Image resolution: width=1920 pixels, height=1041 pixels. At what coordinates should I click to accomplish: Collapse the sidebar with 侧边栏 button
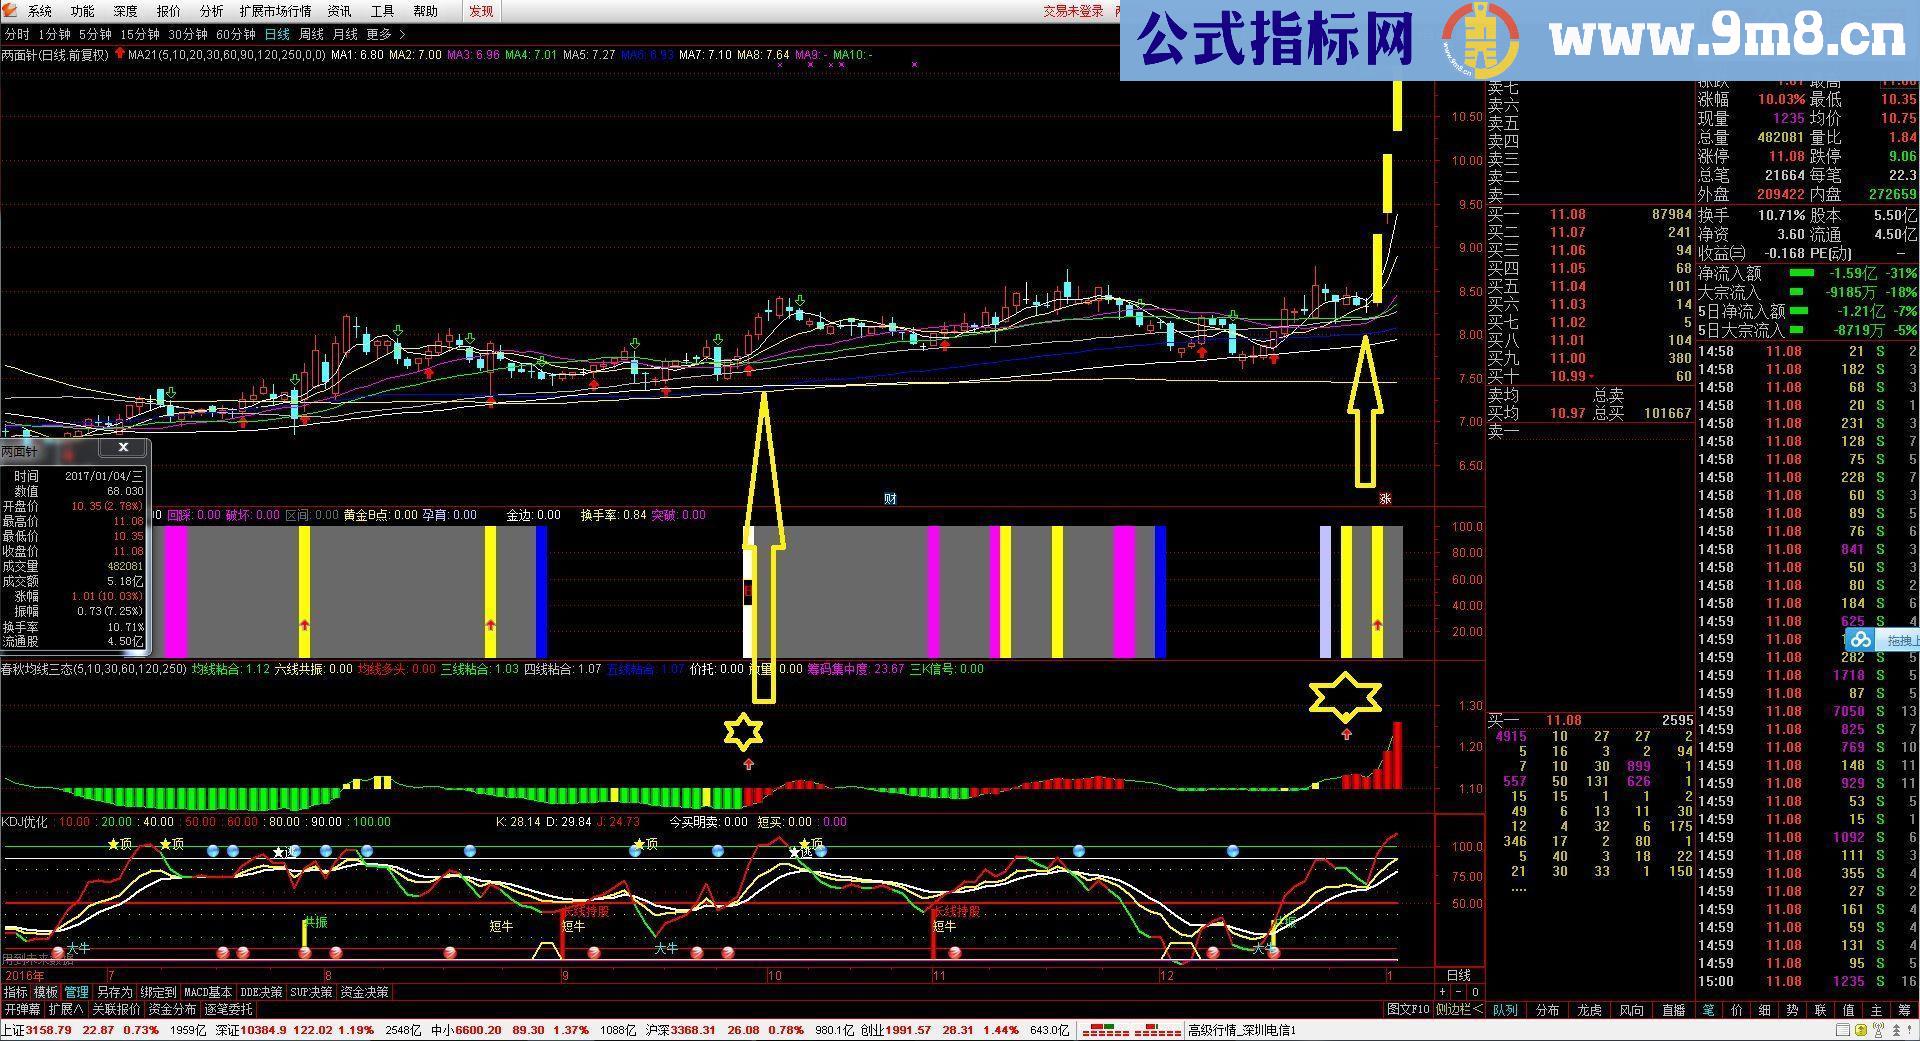point(1459,1010)
